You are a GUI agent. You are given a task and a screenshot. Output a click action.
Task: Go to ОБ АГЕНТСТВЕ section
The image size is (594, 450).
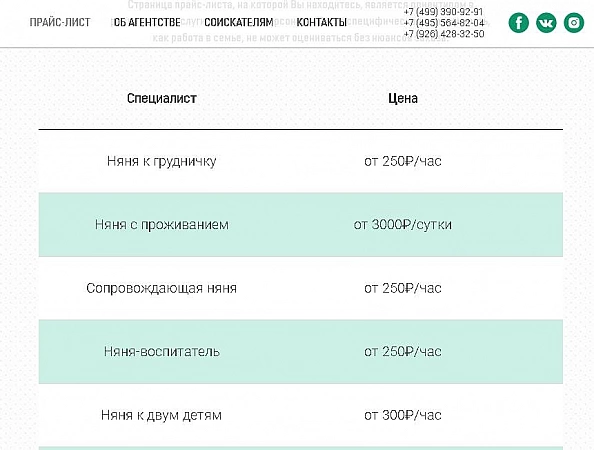click(147, 22)
